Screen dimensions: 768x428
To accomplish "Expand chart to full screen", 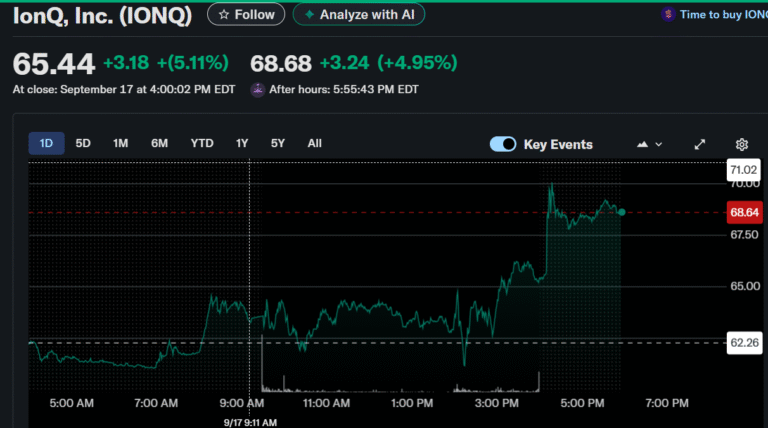I will click(700, 144).
